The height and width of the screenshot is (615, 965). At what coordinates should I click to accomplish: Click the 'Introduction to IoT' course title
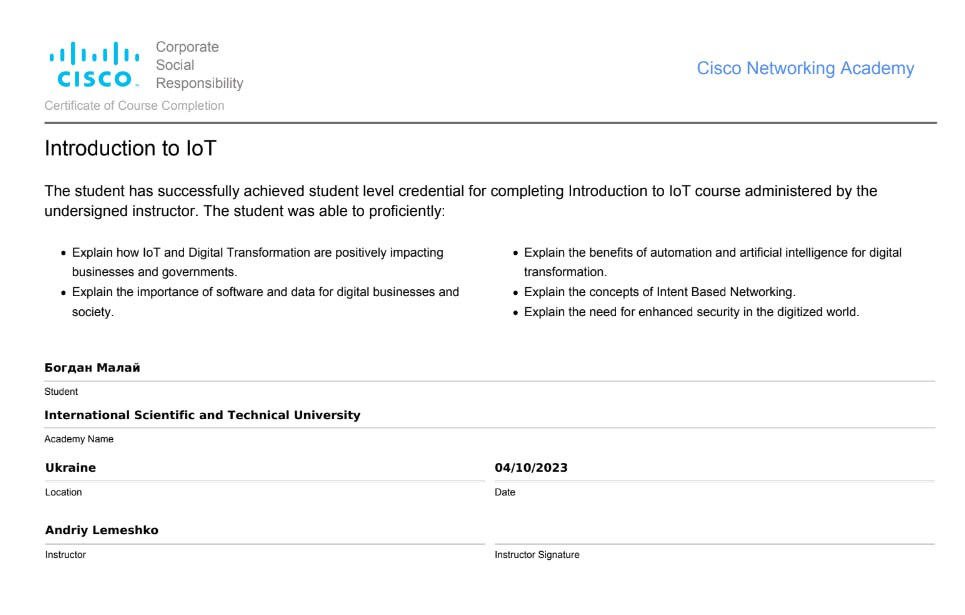coord(130,148)
